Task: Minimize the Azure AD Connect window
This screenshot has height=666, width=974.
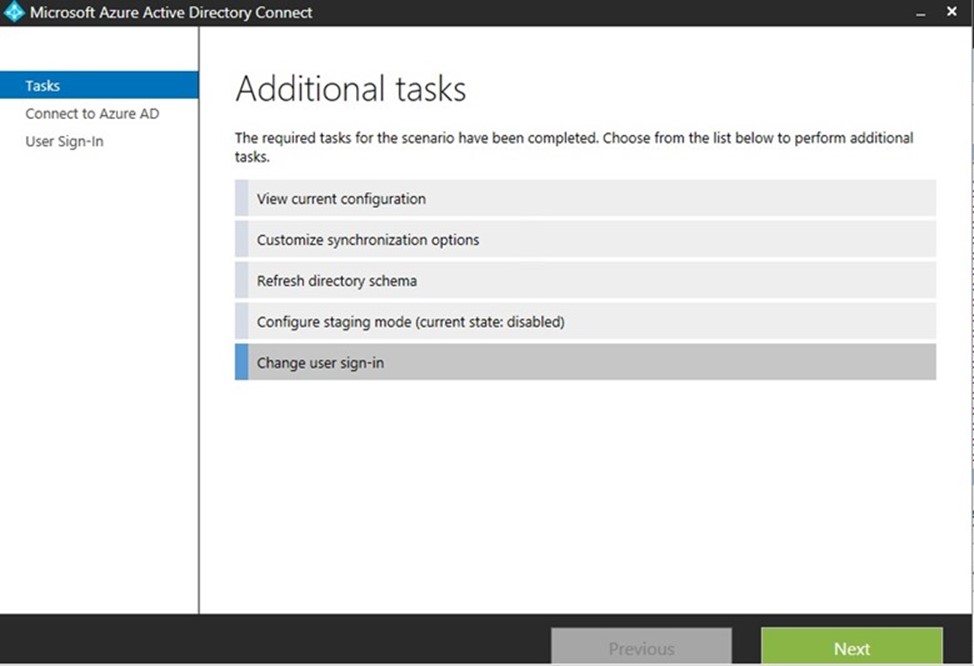Action: pyautogui.click(x=921, y=12)
